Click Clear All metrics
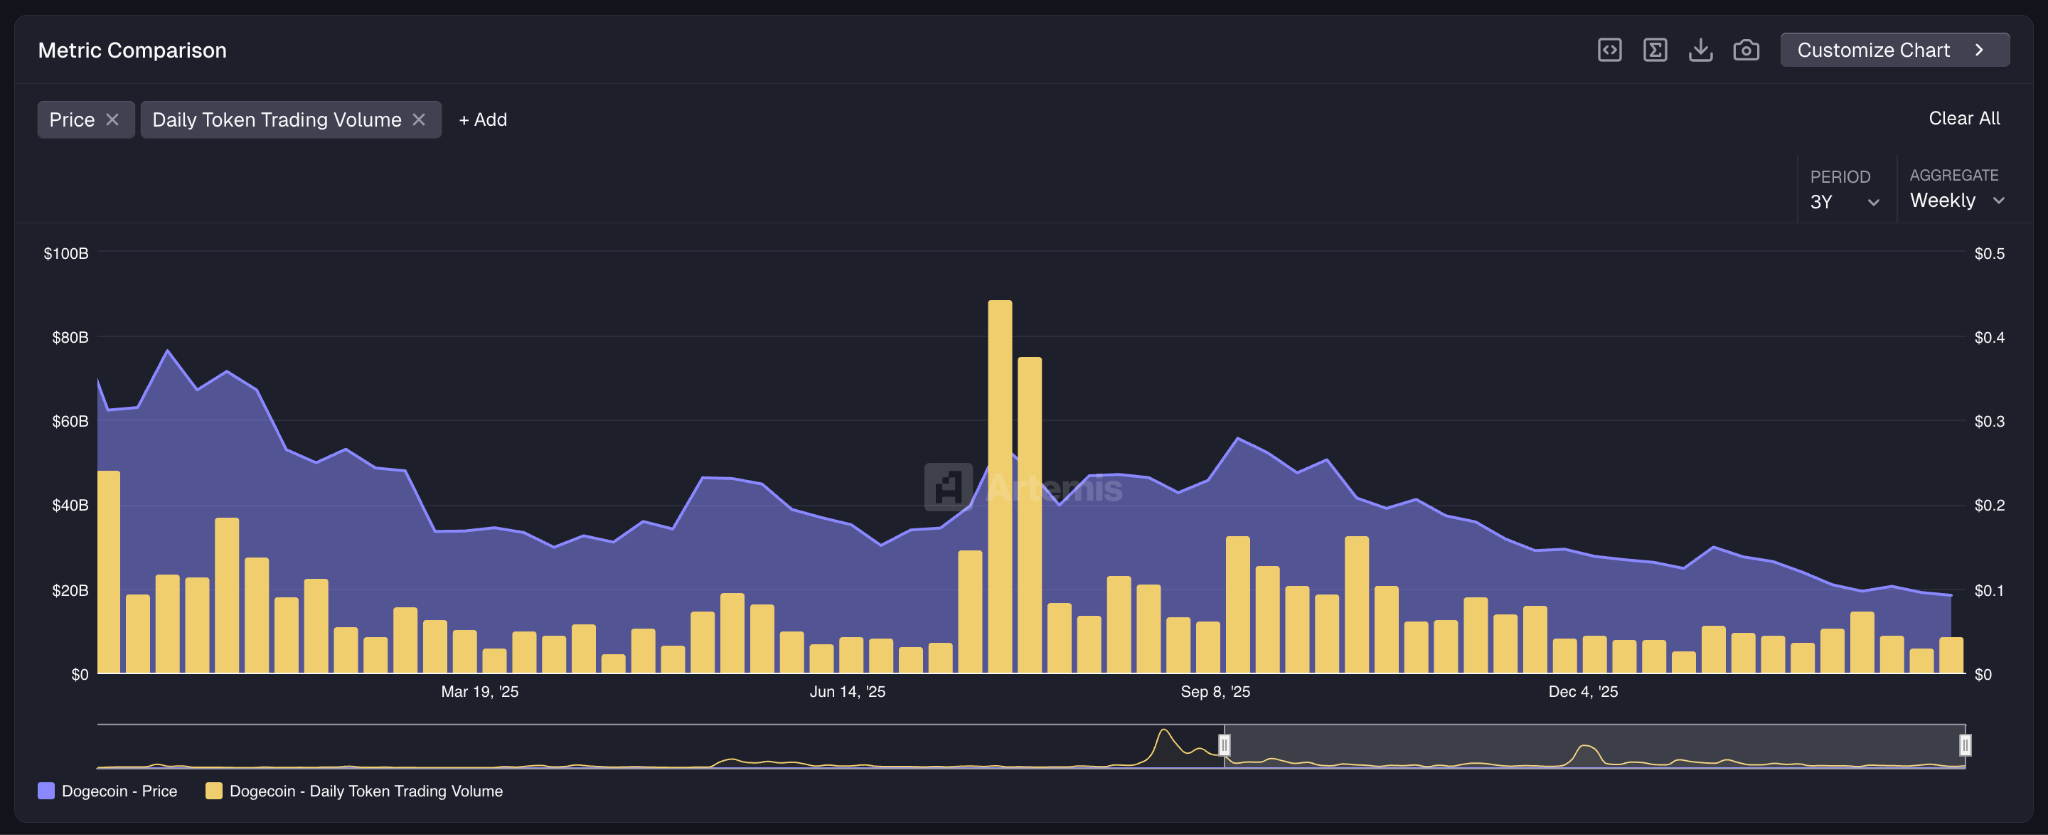The height and width of the screenshot is (835, 2048). point(1964,118)
